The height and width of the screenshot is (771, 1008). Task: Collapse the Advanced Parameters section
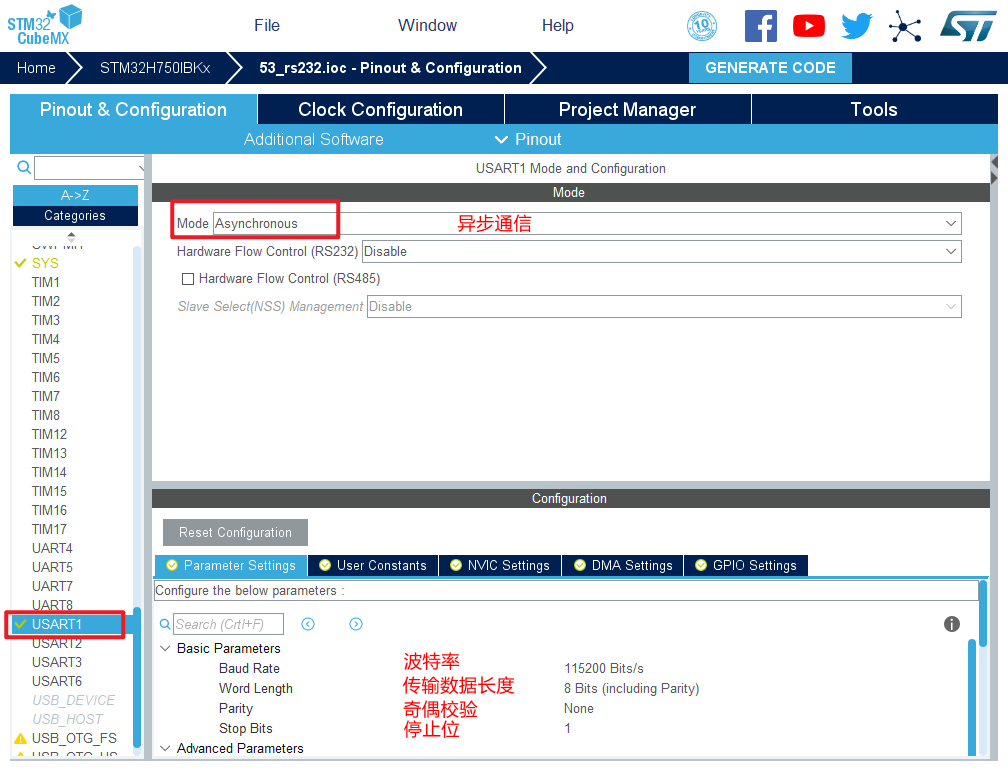(x=165, y=748)
